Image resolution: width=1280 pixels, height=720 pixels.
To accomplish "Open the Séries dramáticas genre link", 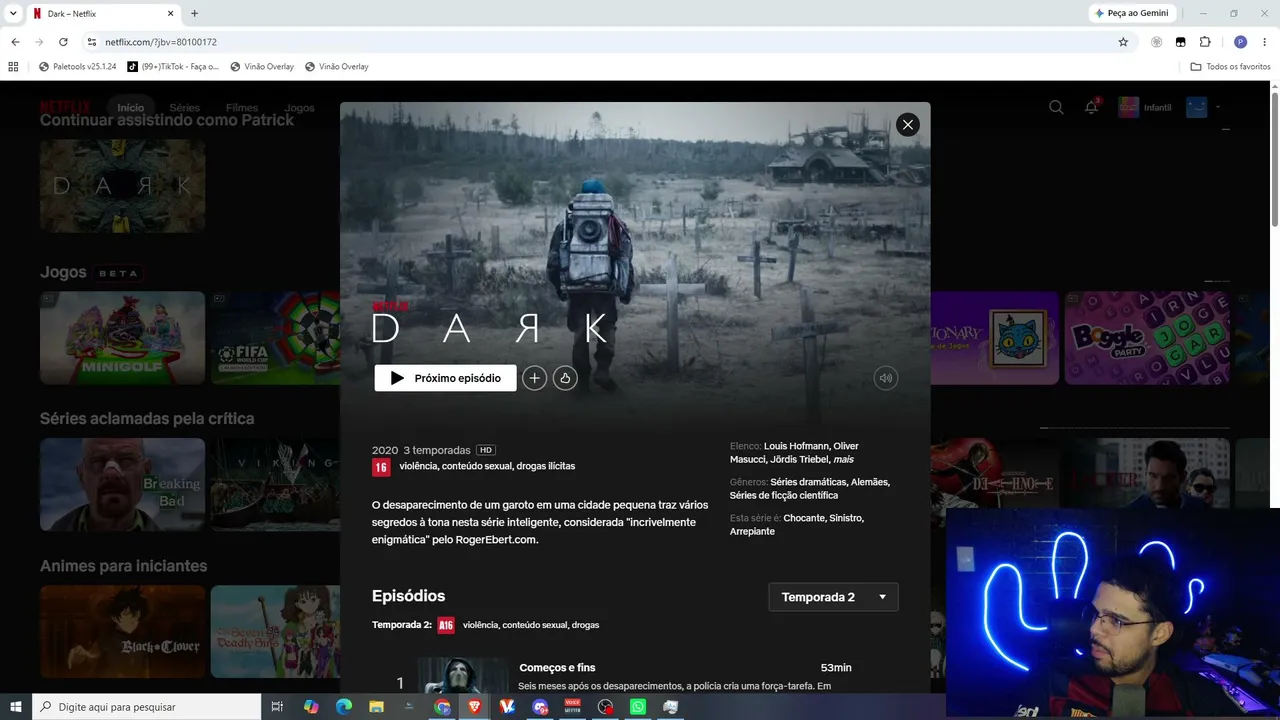I will [x=808, y=482].
